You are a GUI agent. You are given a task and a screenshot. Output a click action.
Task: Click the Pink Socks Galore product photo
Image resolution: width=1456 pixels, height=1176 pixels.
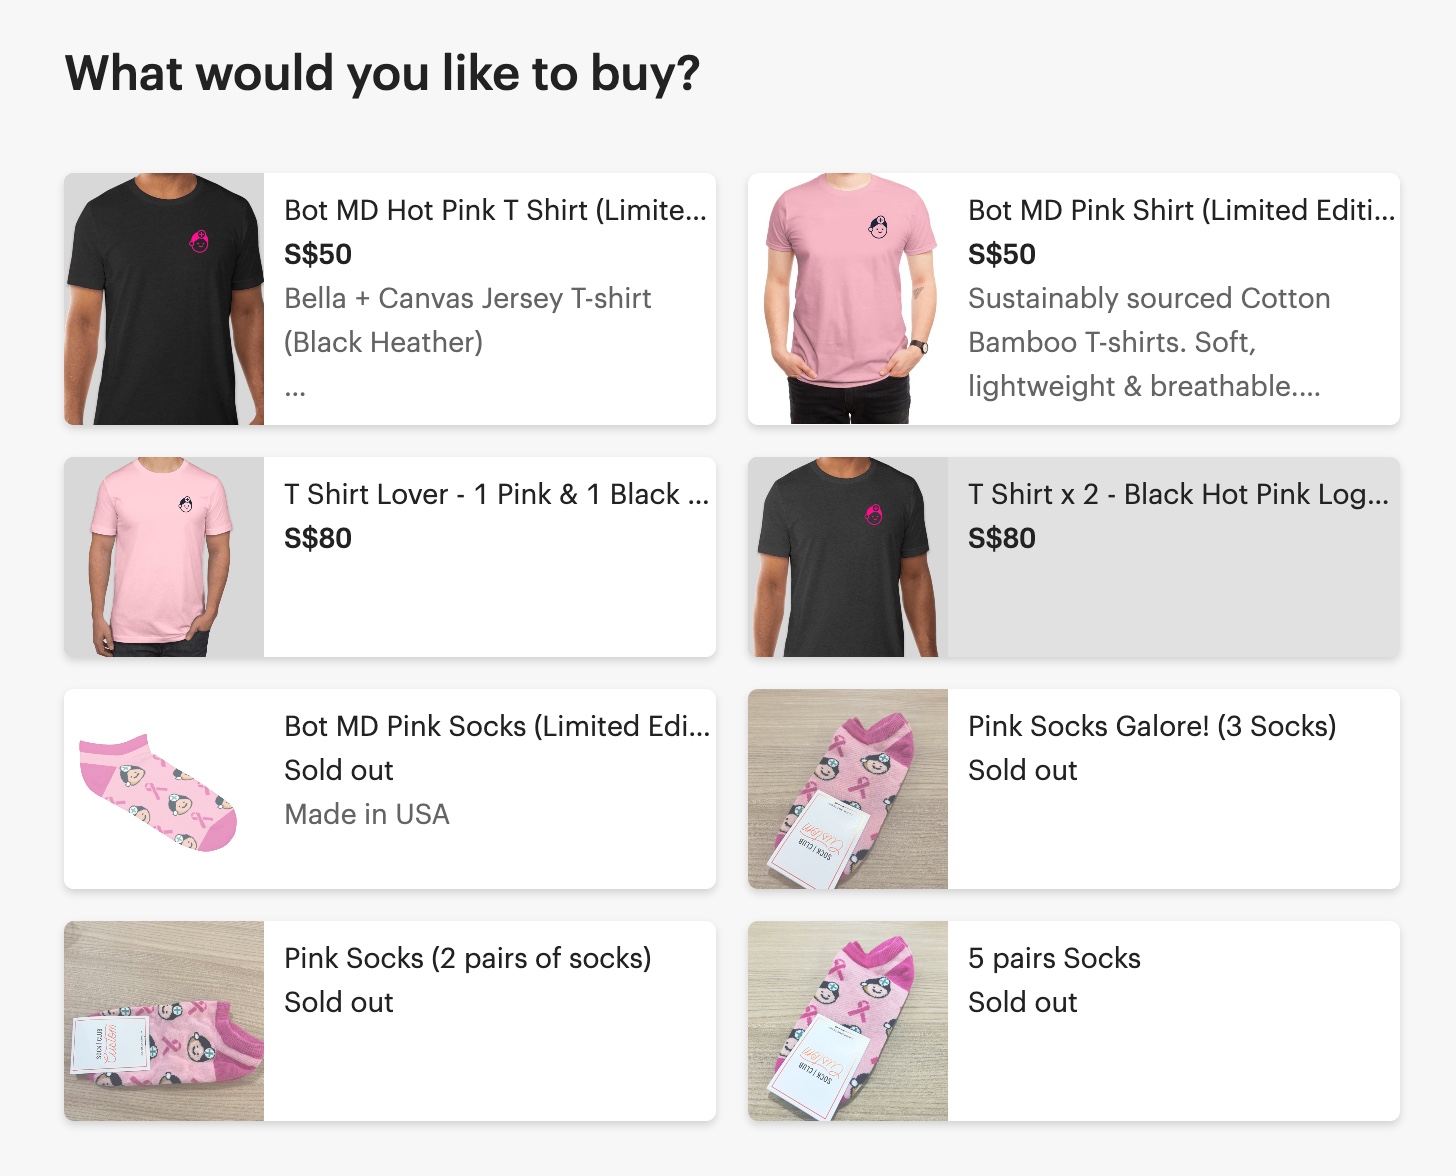pyautogui.click(x=848, y=789)
